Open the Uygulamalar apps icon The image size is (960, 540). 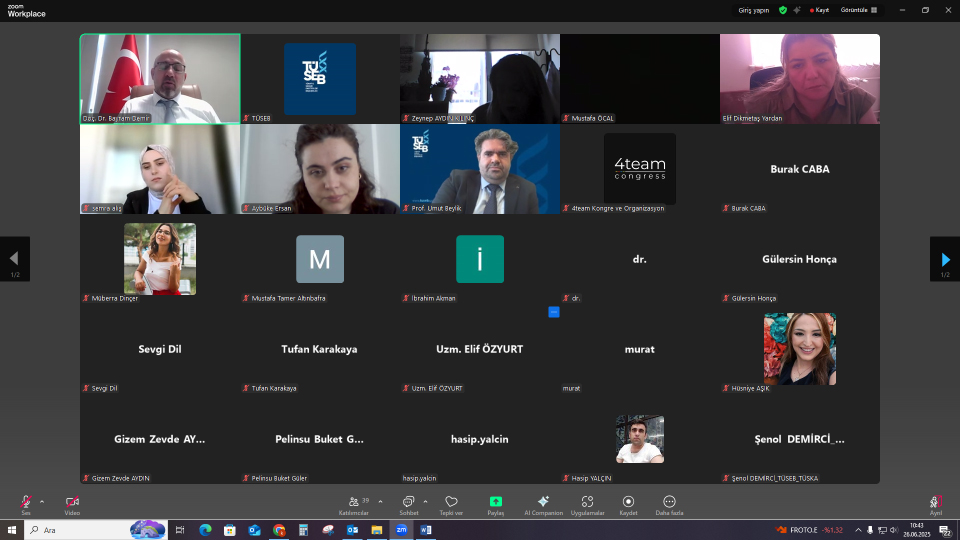[x=587, y=502]
